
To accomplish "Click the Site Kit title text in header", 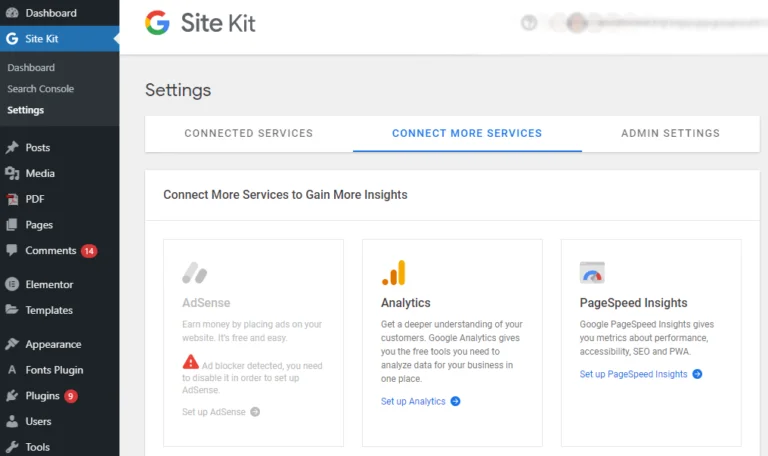I will click(x=218, y=23).
